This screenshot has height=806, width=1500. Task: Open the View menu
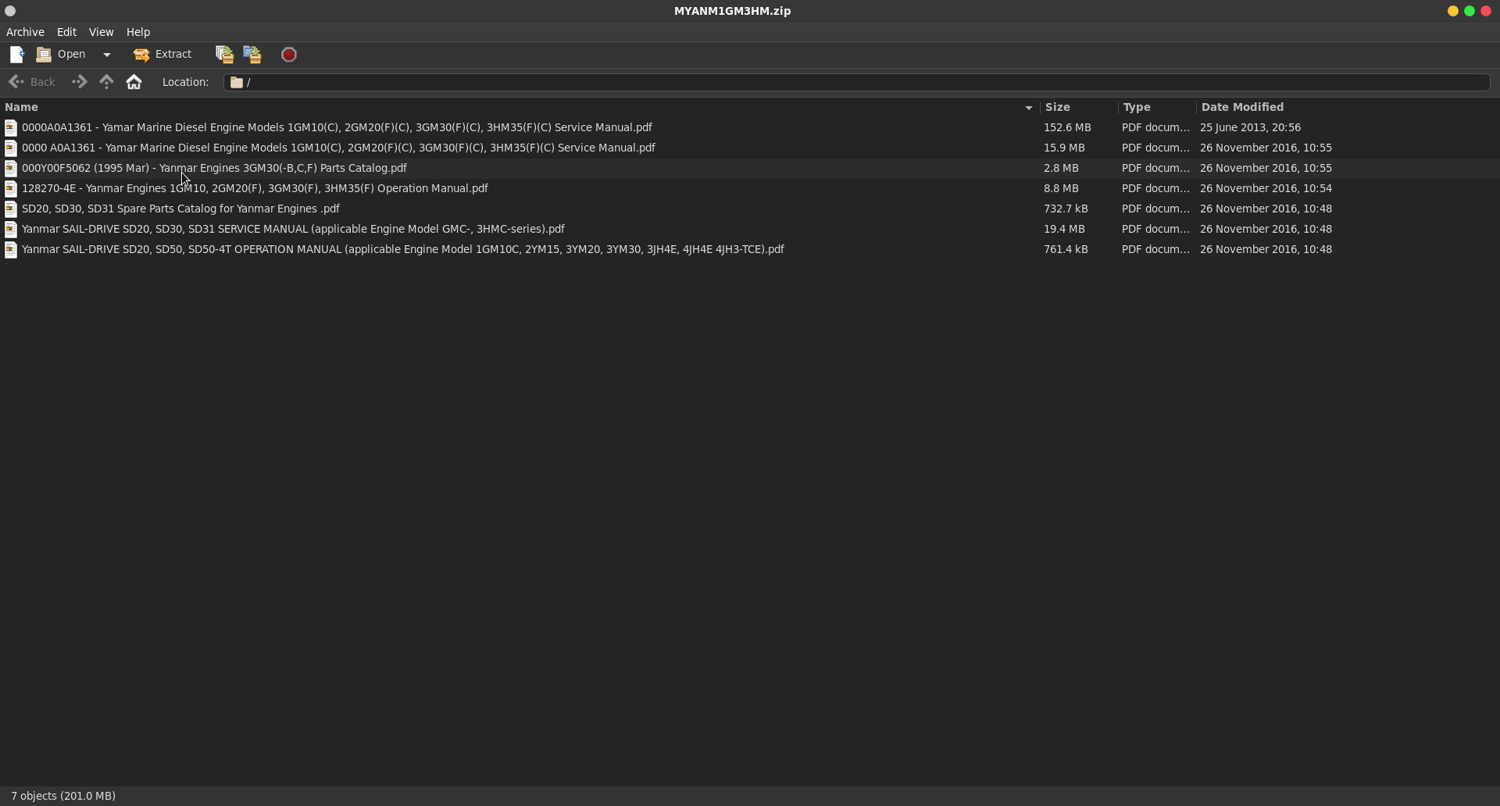click(101, 32)
